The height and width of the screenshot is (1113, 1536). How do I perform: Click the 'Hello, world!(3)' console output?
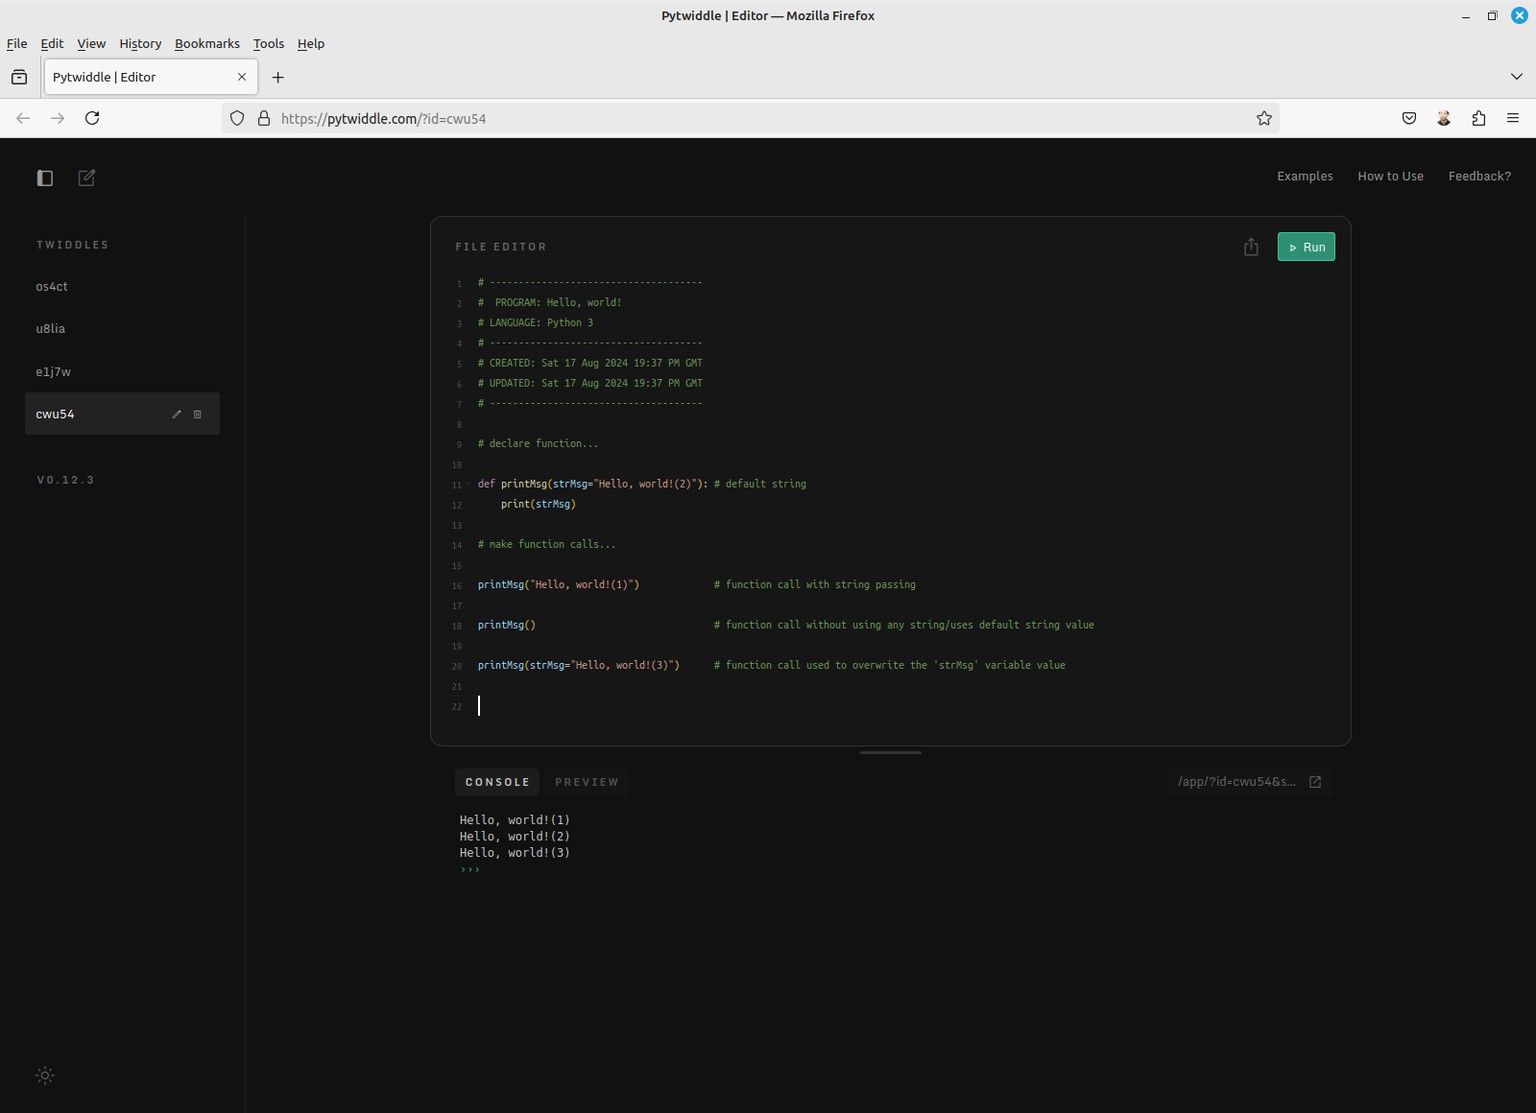coord(515,853)
